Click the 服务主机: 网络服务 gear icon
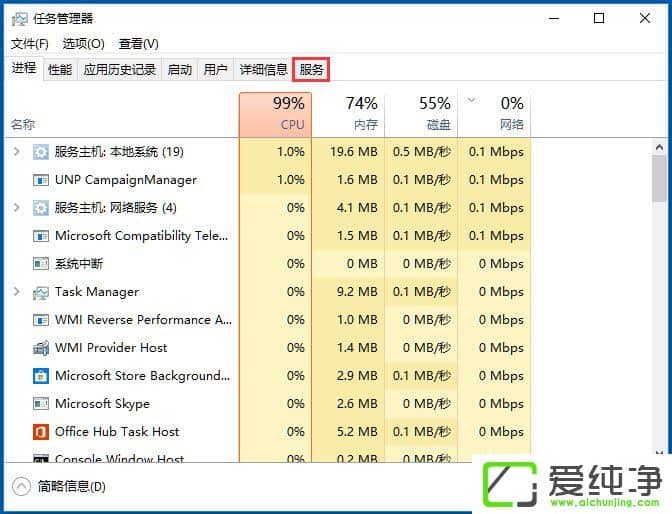The height and width of the screenshot is (514, 672). 41,208
